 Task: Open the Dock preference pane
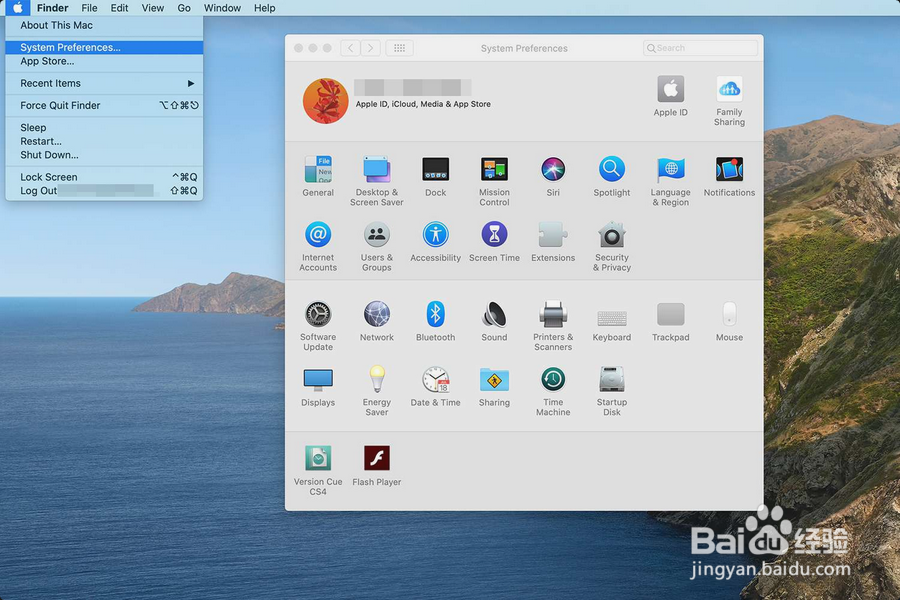click(435, 176)
